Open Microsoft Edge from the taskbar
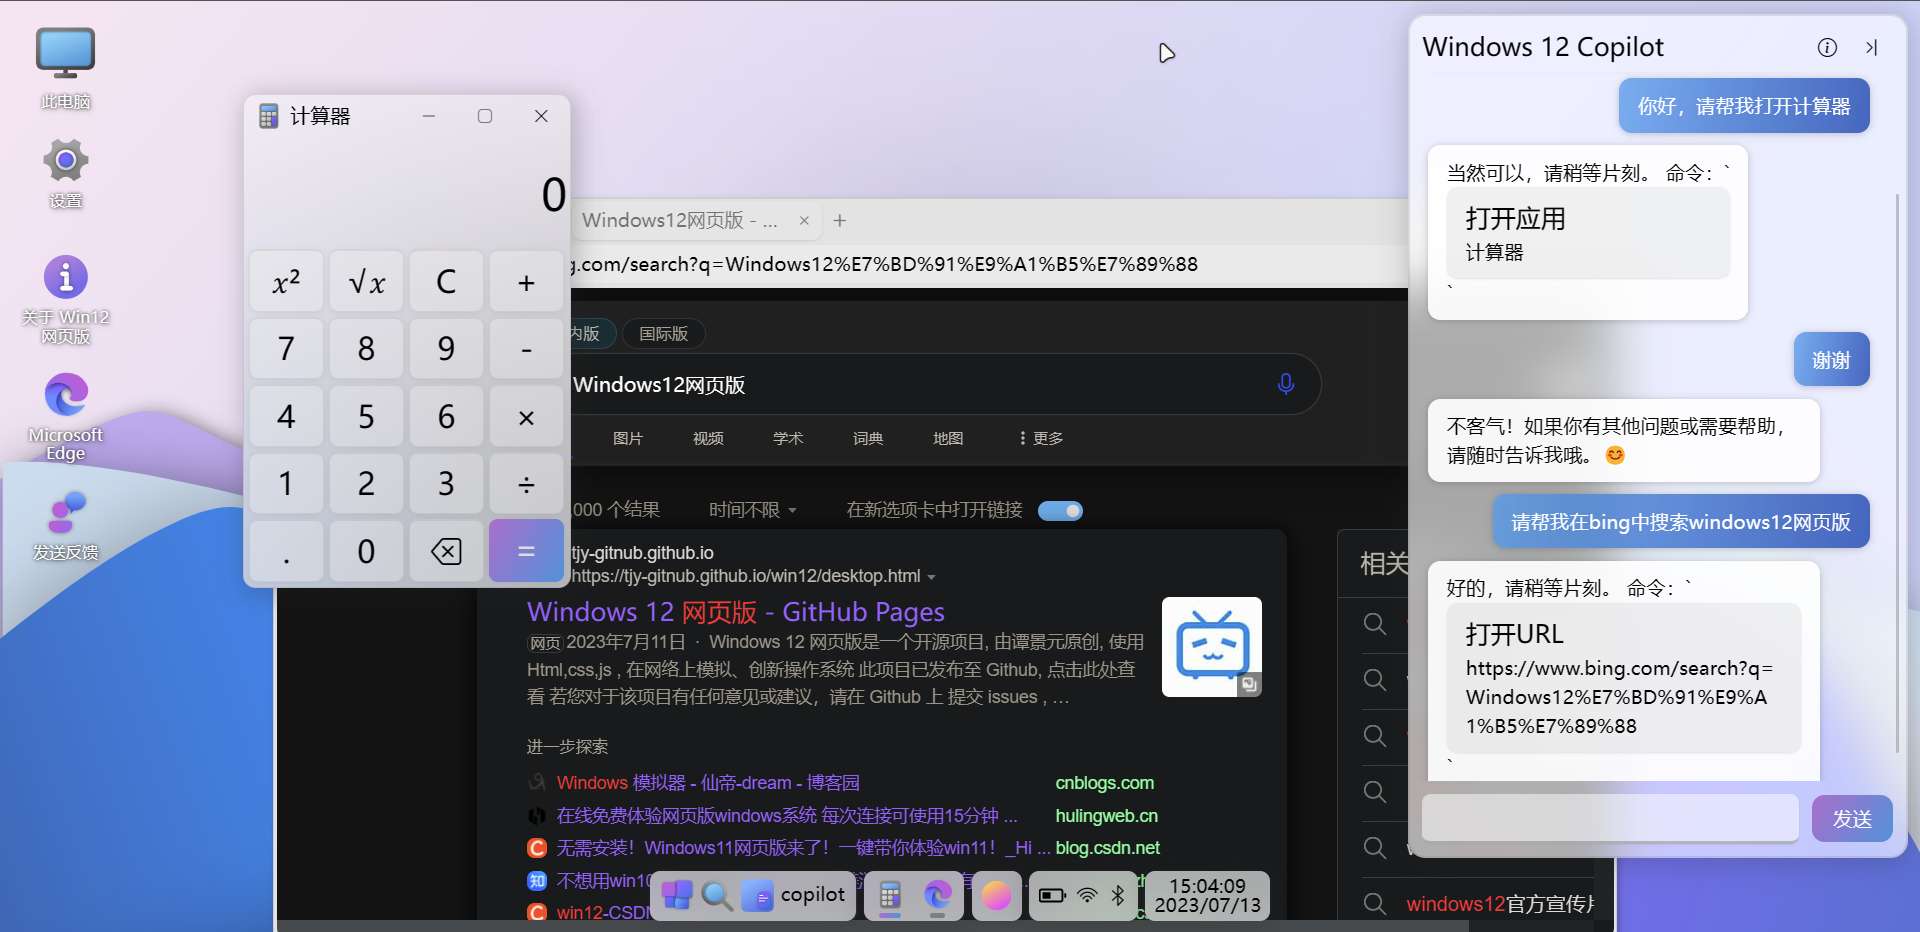This screenshot has height=932, width=1920. 937,897
